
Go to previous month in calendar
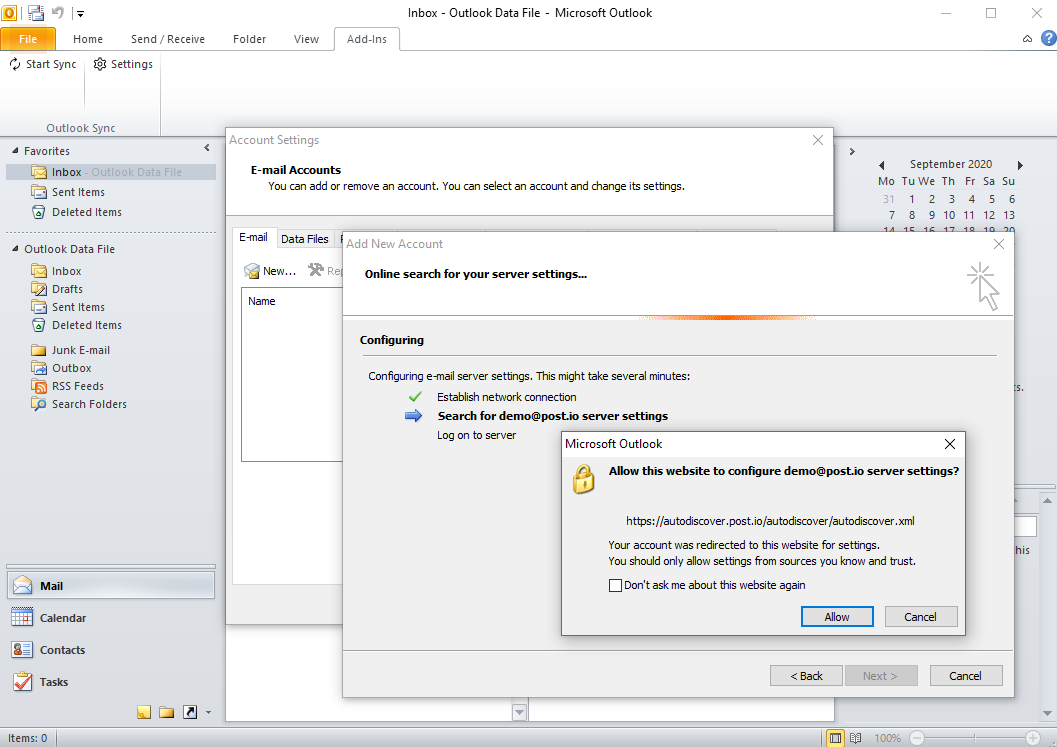click(x=882, y=165)
